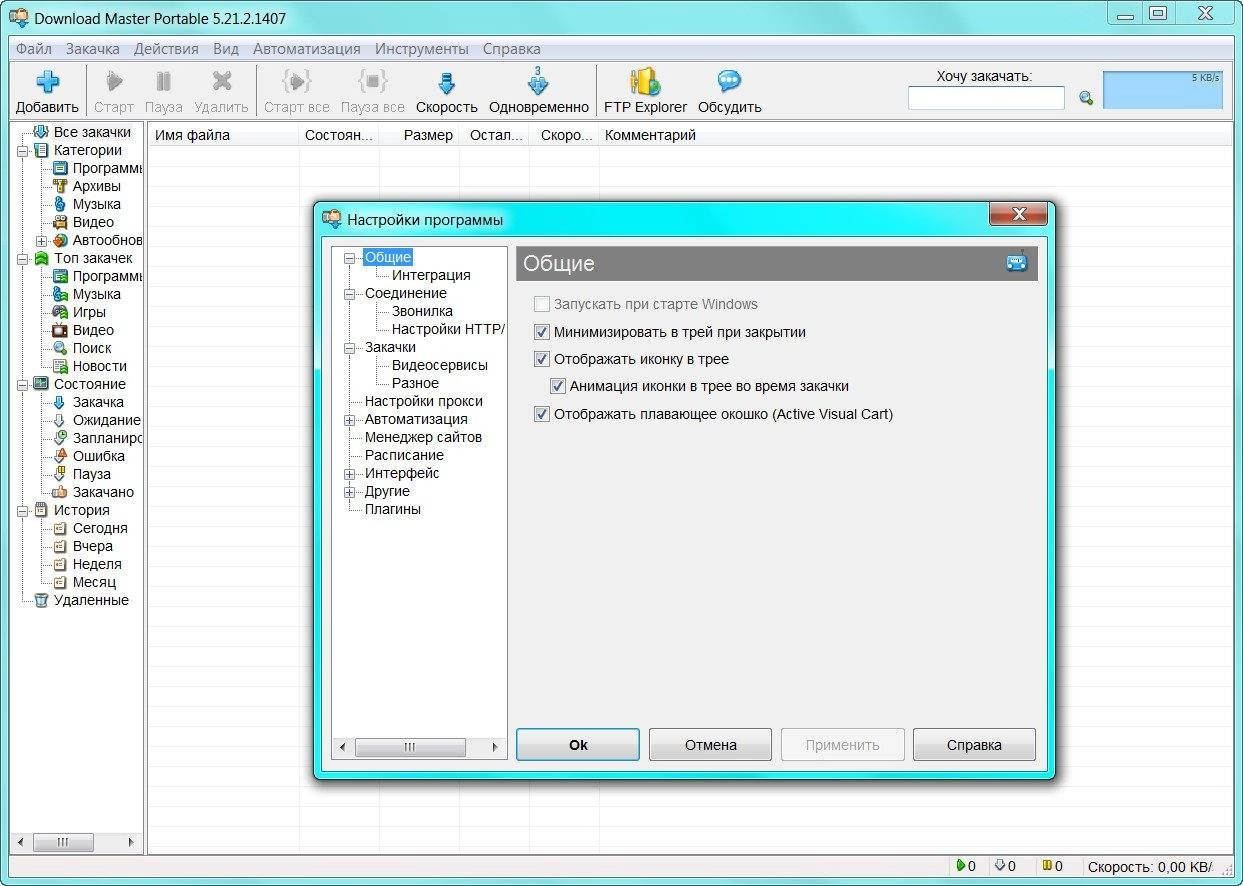Open the Файл menu
This screenshot has width=1243, height=886.
pyautogui.click(x=34, y=48)
